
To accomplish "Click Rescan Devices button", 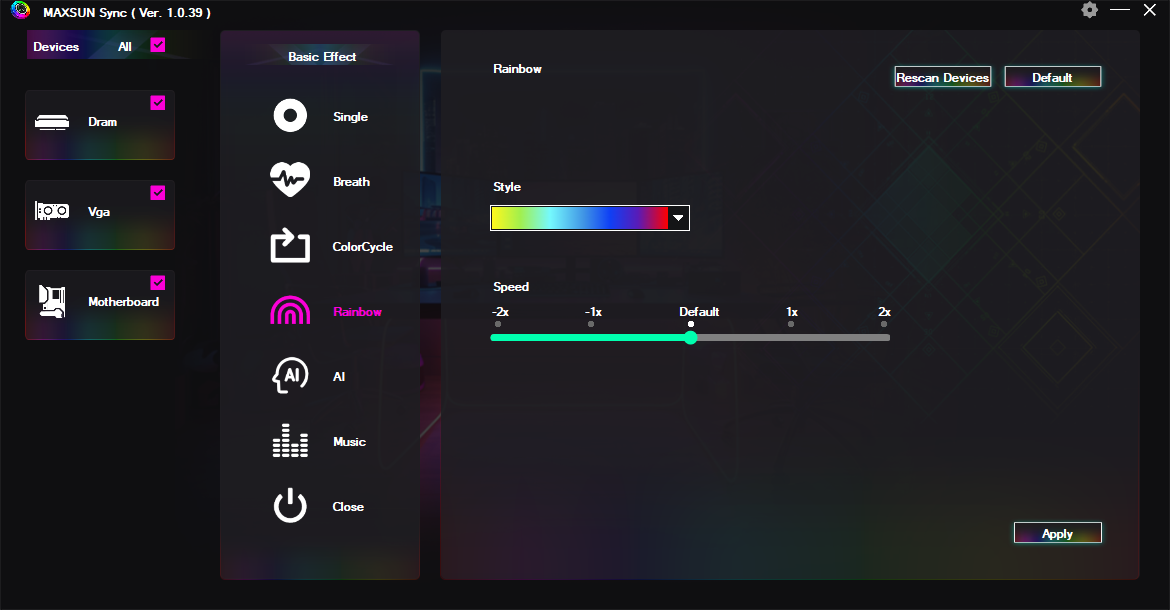I will point(942,77).
